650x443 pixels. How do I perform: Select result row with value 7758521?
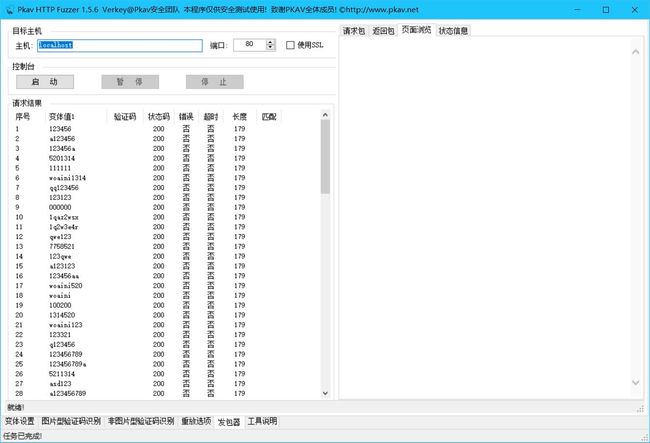[166, 247]
